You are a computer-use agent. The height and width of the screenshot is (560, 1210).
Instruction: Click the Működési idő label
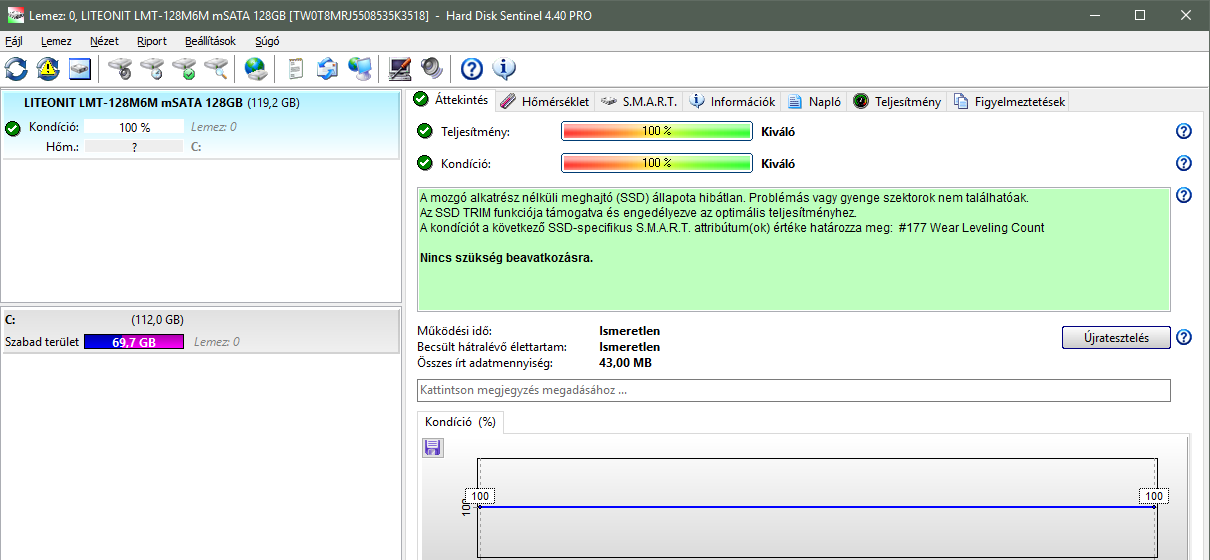(x=456, y=331)
